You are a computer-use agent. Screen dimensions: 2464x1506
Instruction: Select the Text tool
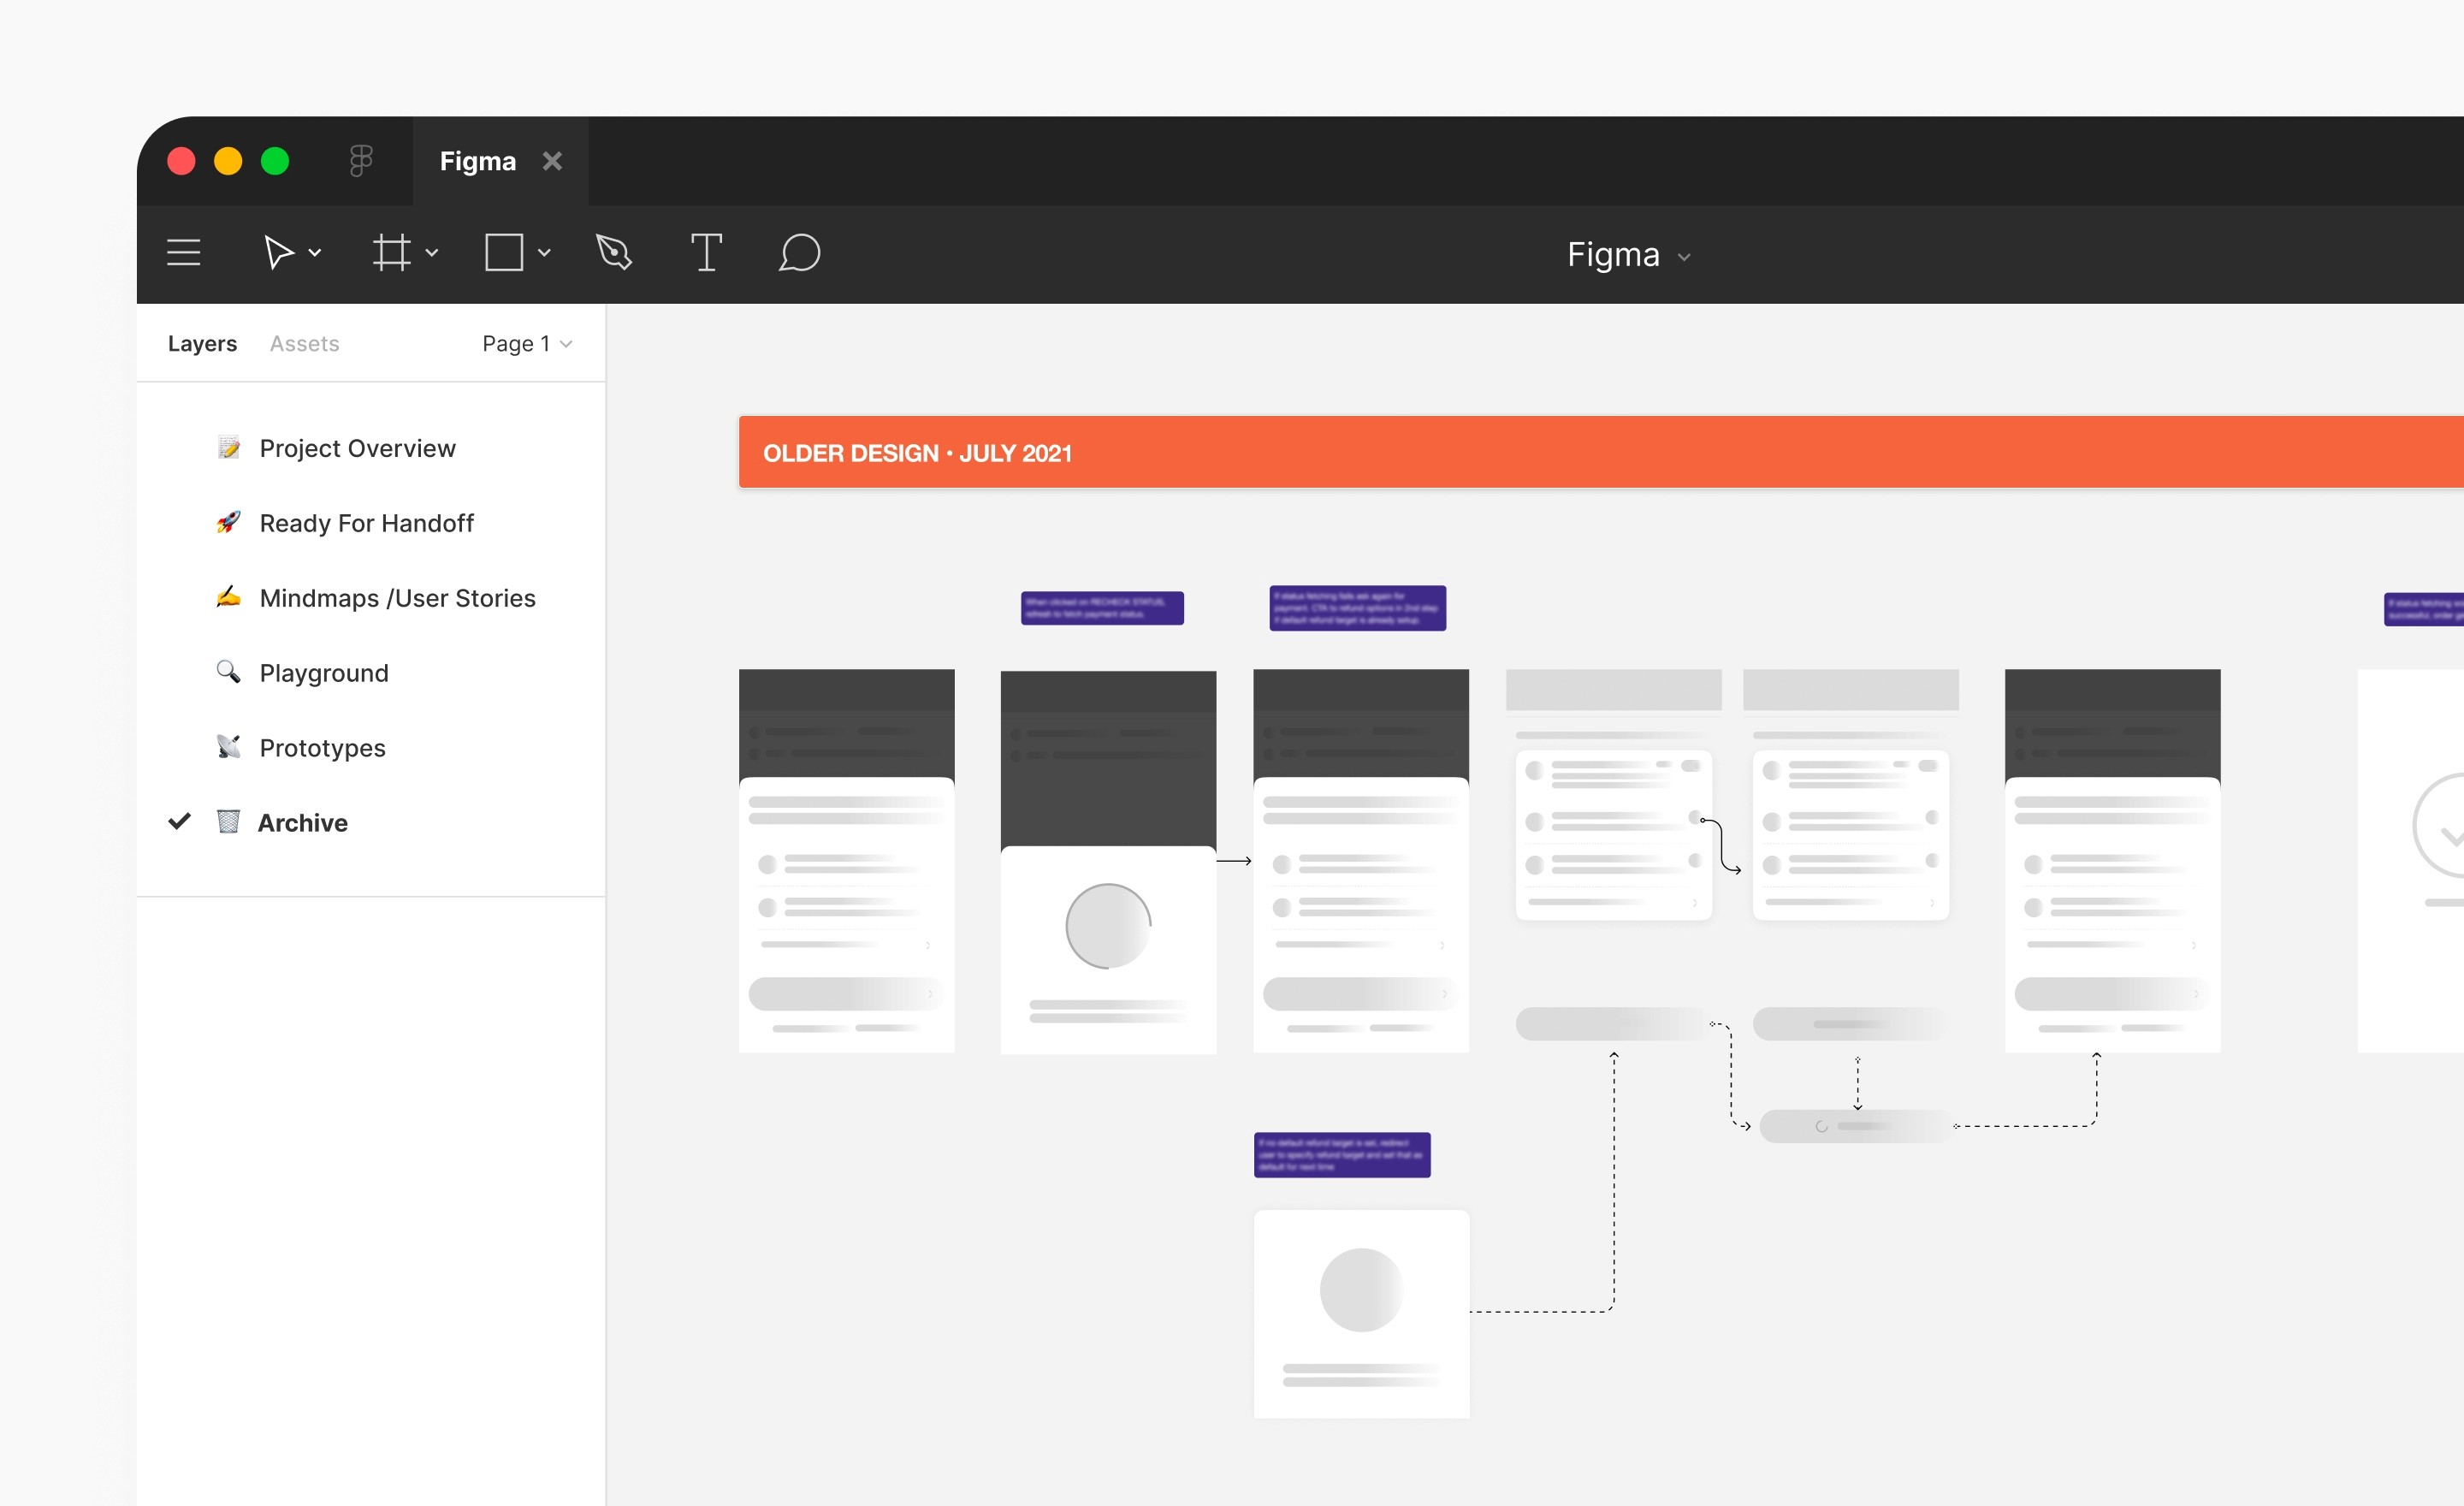pyautogui.click(x=706, y=253)
